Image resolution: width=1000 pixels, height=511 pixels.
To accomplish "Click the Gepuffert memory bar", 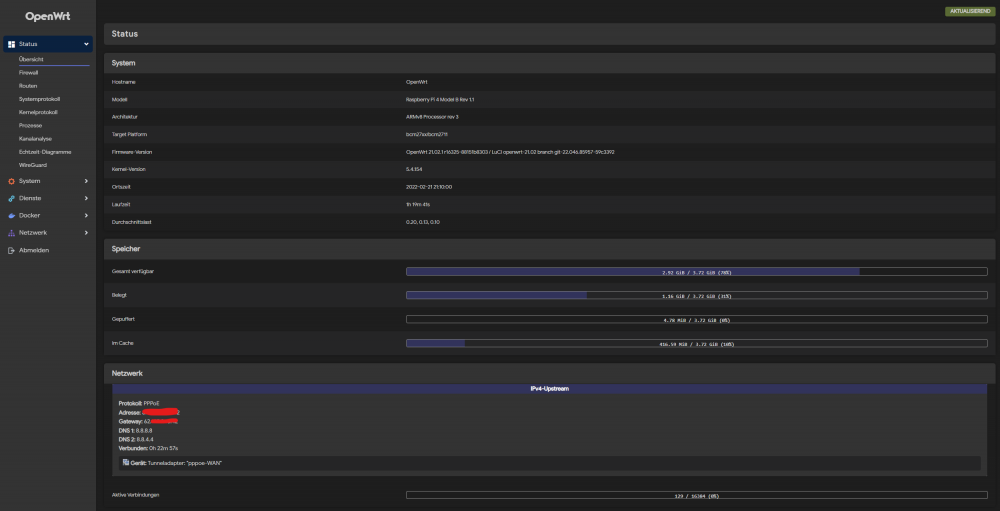I will [696, 320].
